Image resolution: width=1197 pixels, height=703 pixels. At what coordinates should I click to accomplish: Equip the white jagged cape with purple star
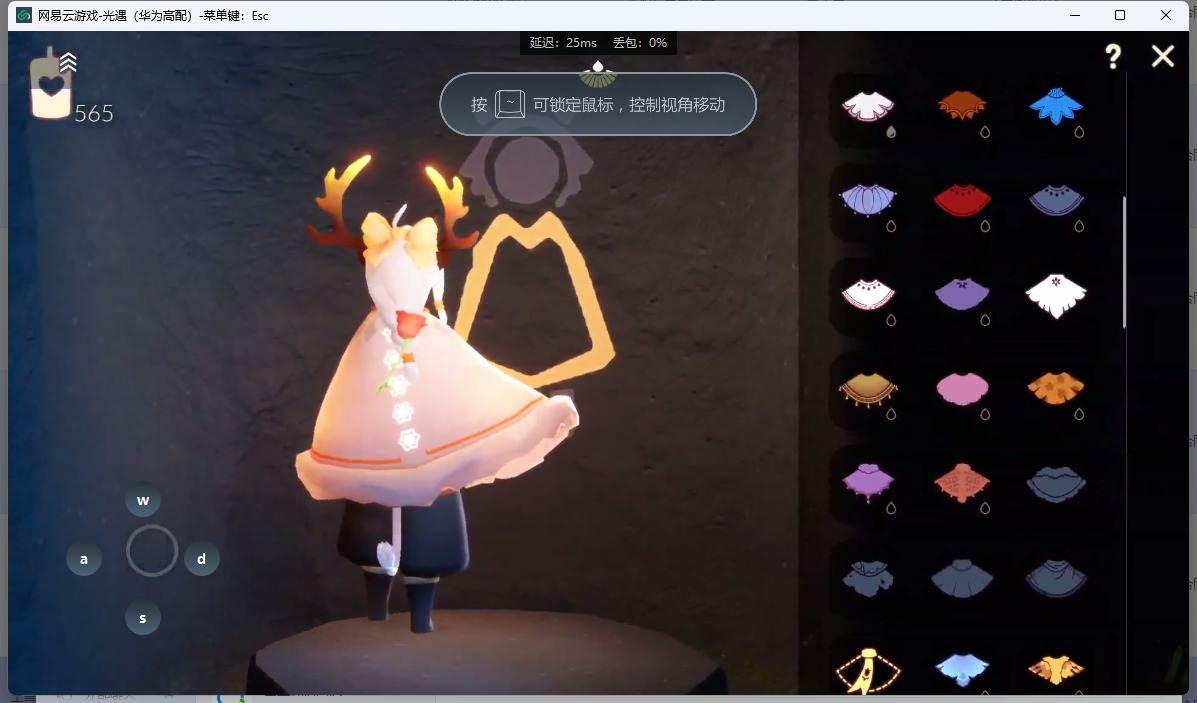coord(1056,295)
